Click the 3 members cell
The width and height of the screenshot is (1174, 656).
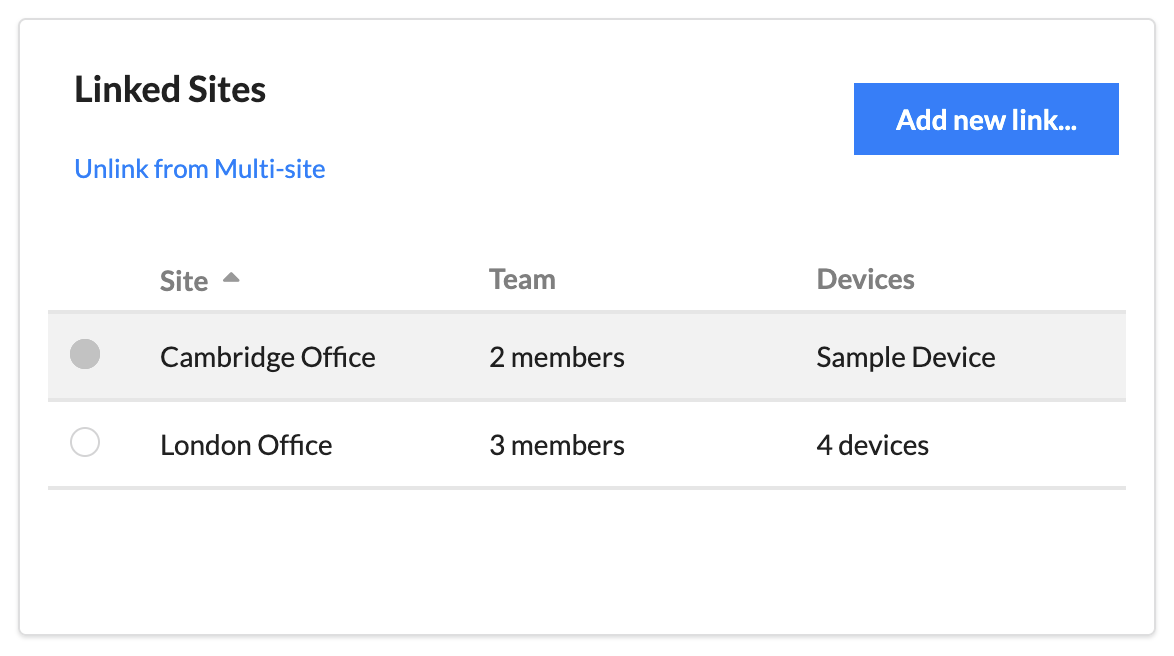(557, 446)
